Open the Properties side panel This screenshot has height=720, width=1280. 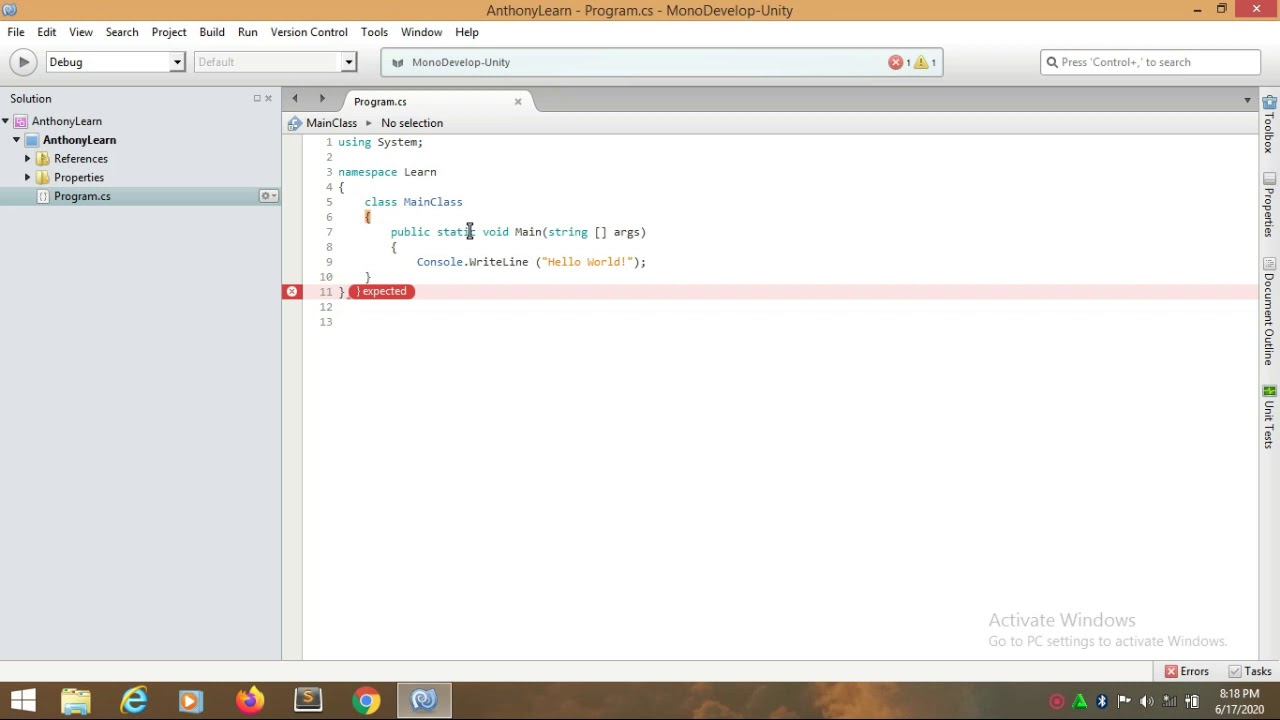point(1269,205)
